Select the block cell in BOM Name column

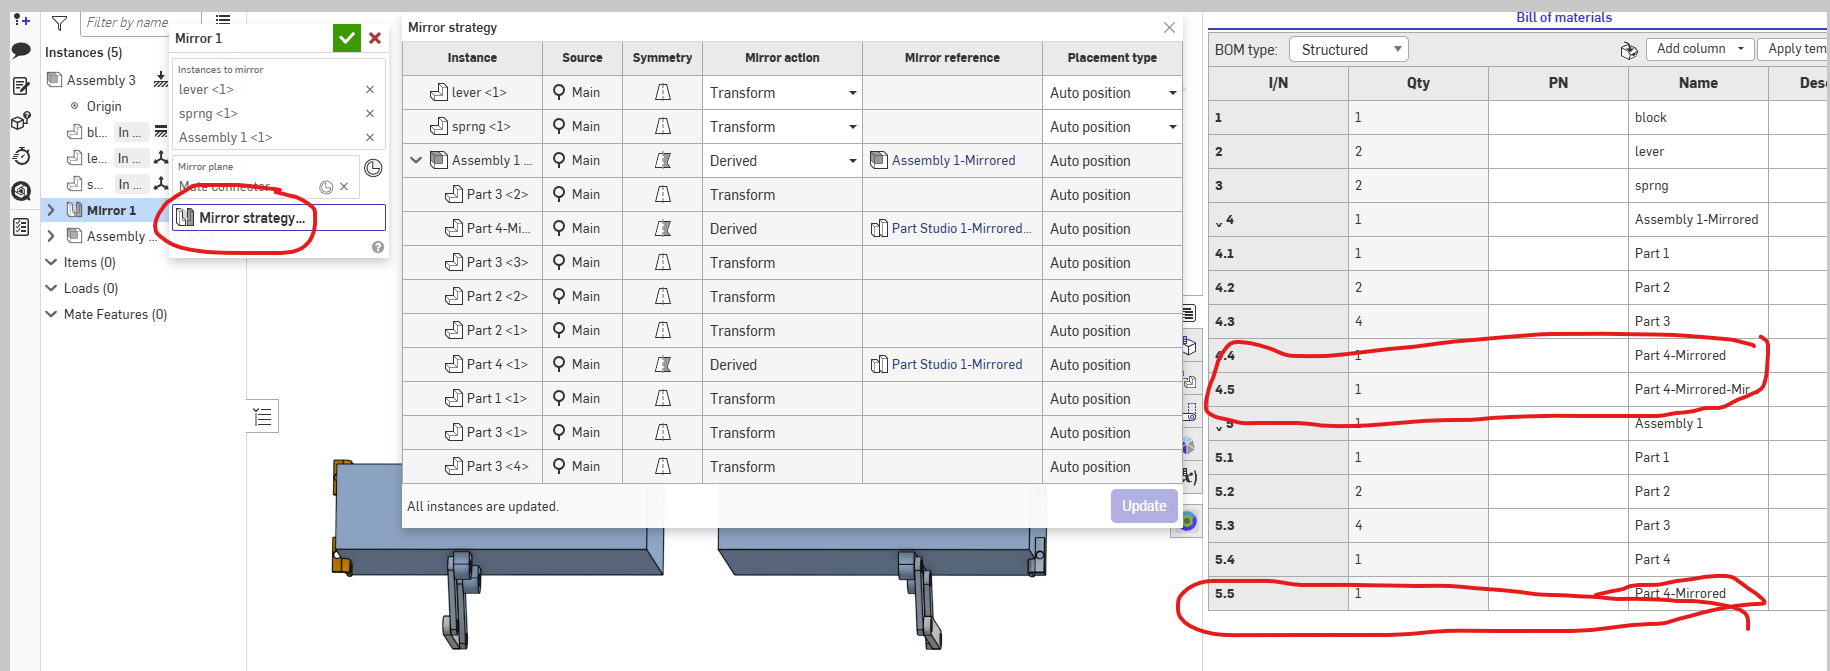coord(1698,117)
